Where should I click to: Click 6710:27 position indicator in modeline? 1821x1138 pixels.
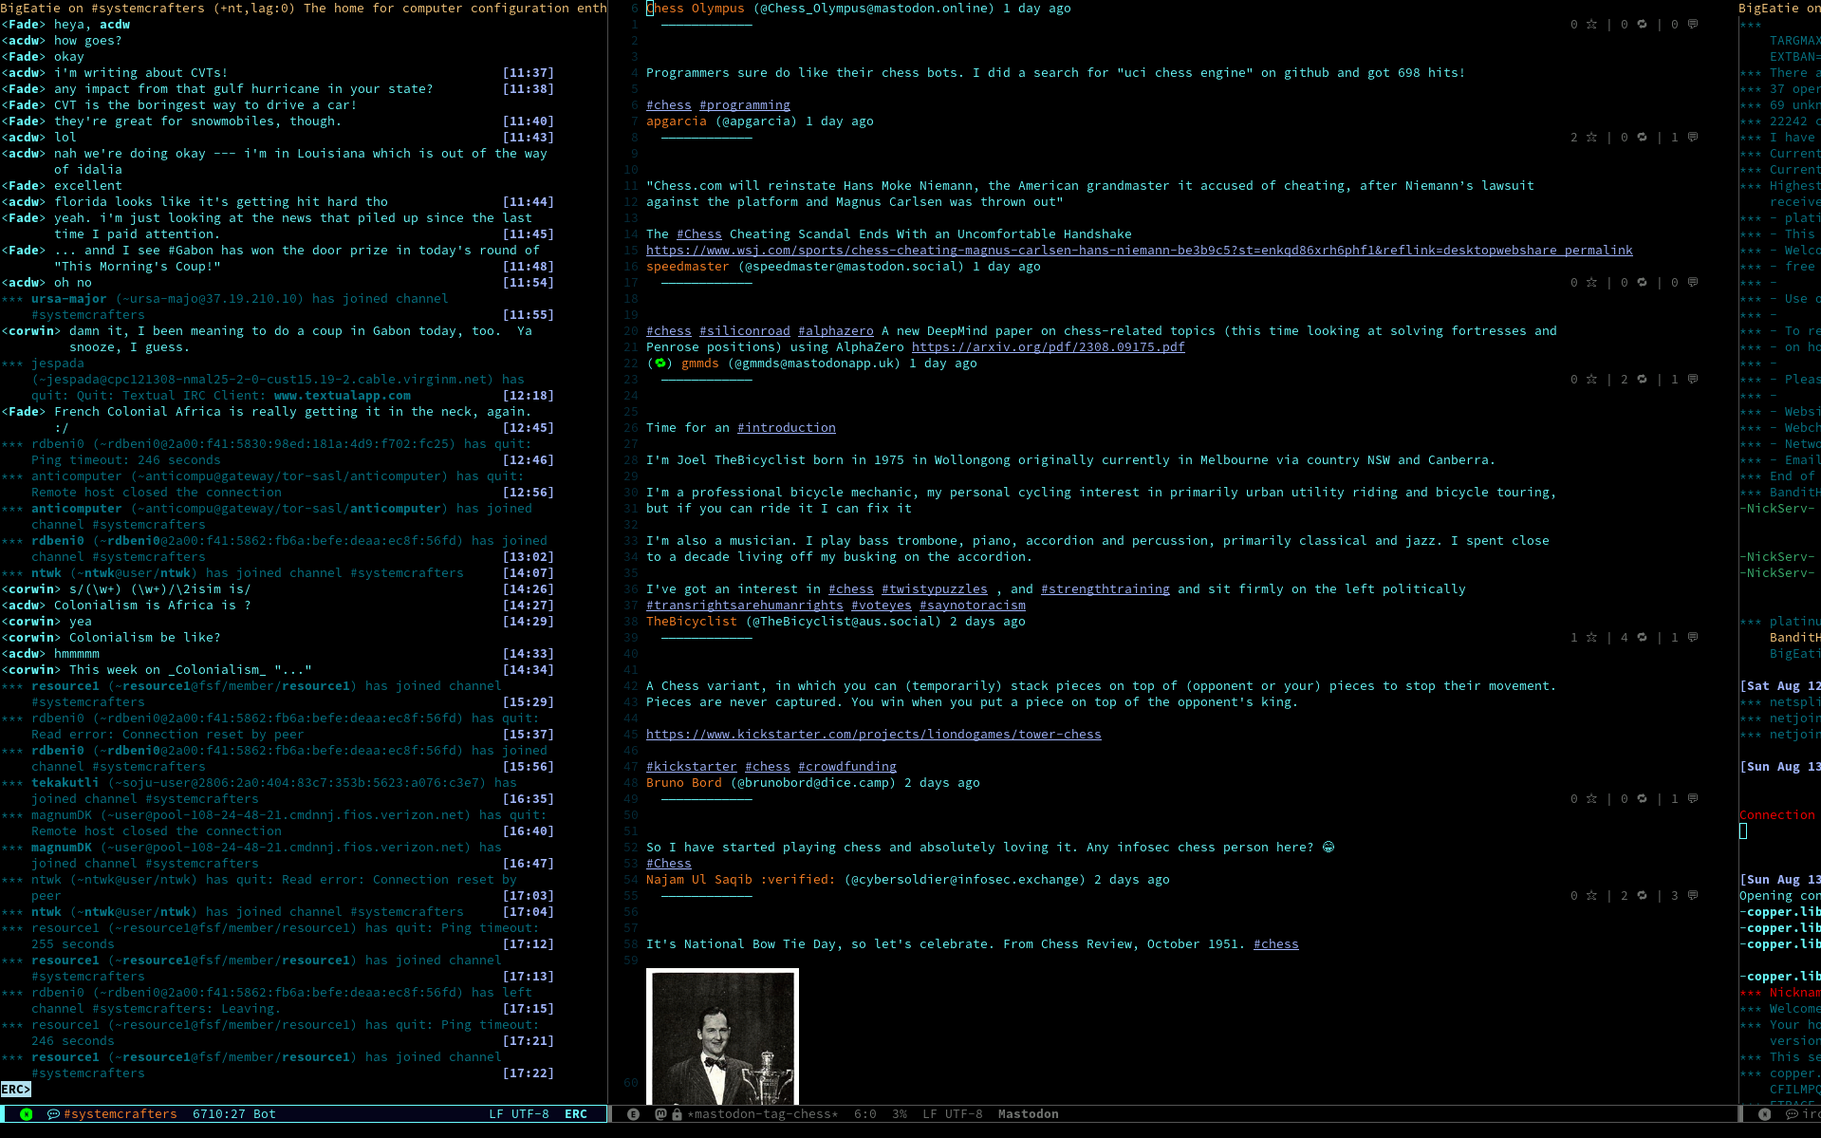coord(219,1114)
